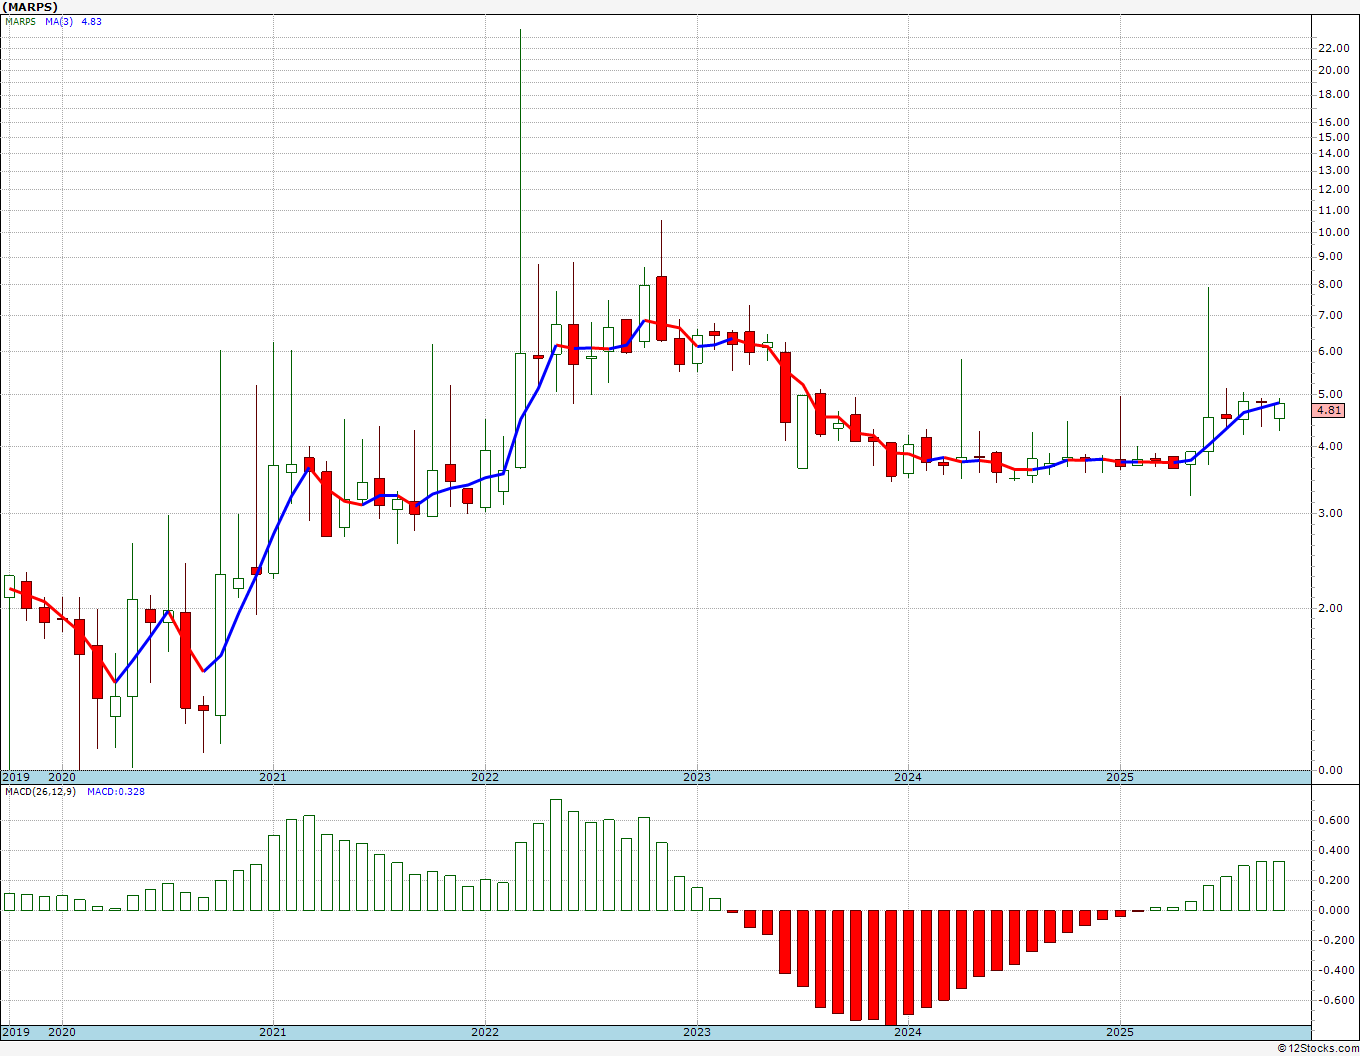Select 2025 on the price chart time axis
1360x1056 pixels.
tap(1119, 777)
